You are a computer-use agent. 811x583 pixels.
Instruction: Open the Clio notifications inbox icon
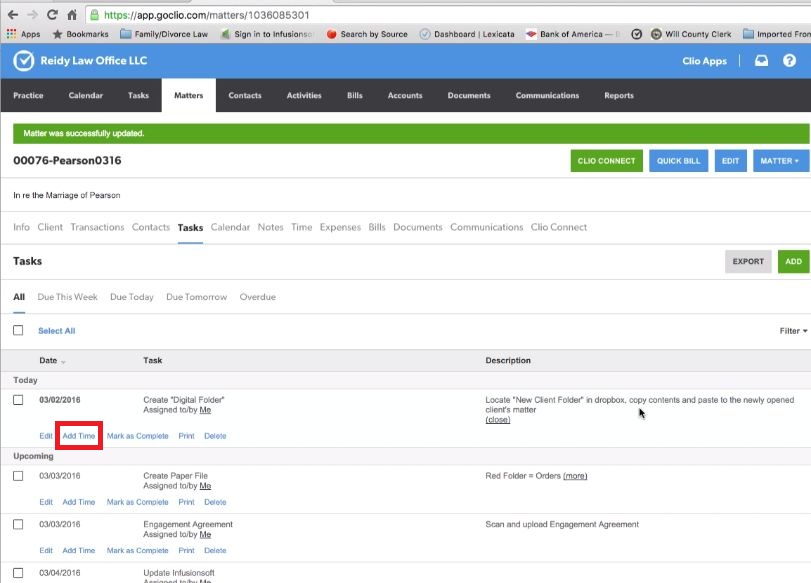coord(762,61)
